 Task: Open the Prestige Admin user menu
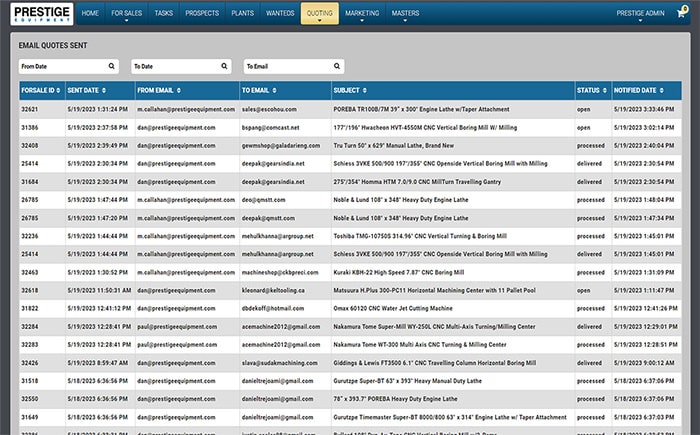(x=640, y=13)
